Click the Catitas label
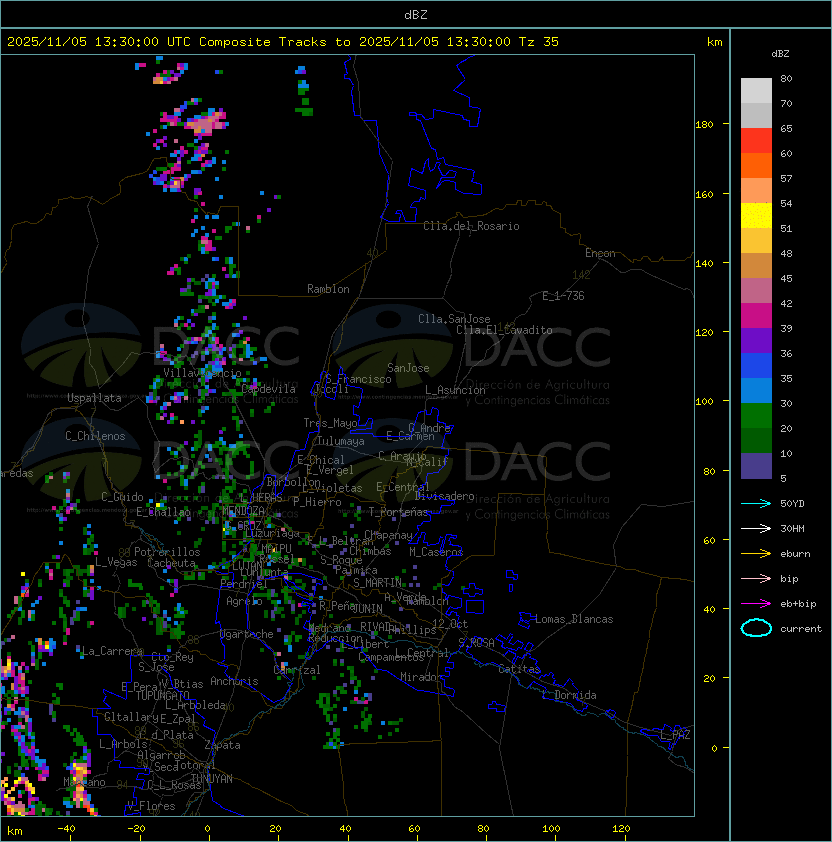 [519, 669]
